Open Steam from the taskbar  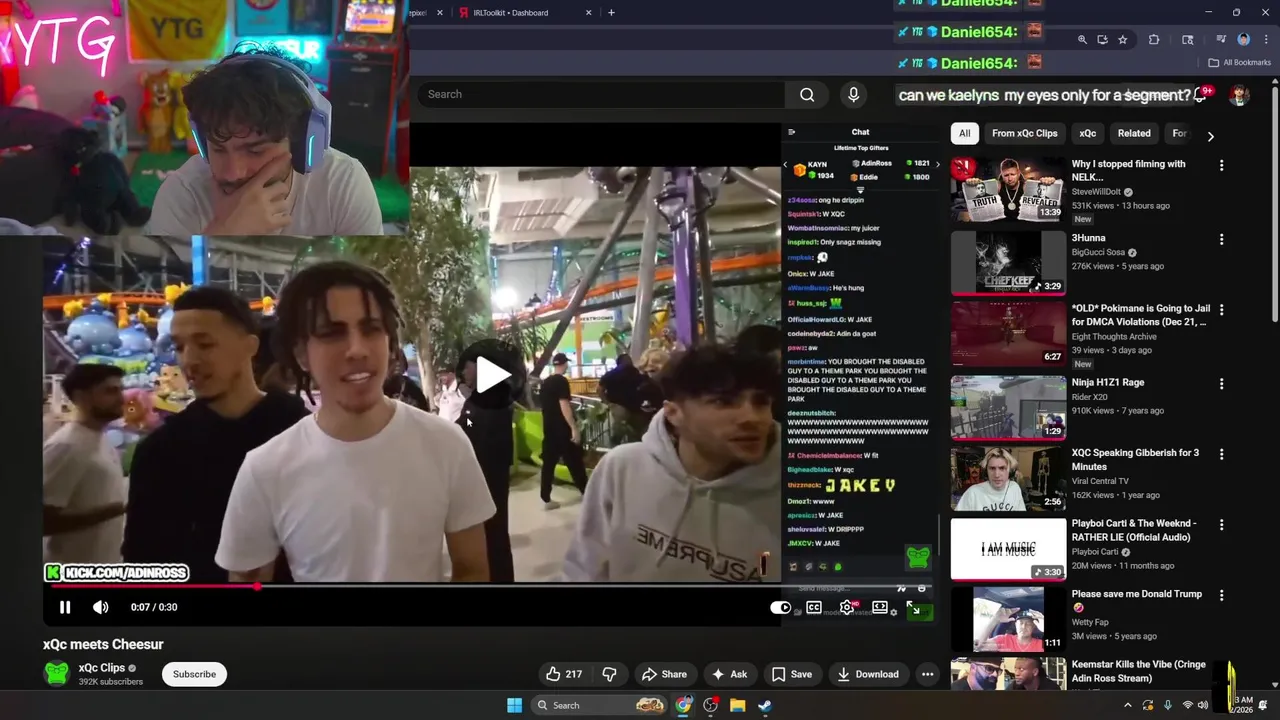[764, 705]
